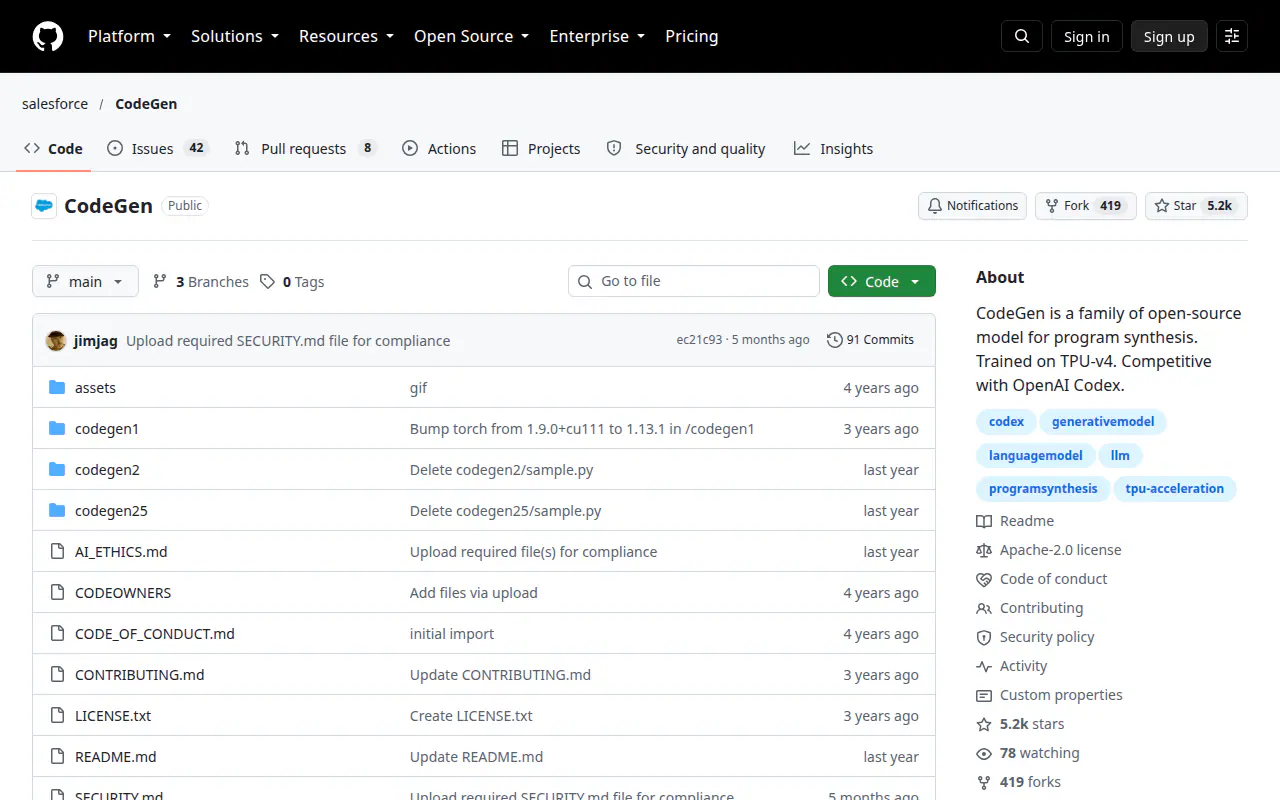The width and height of the screenshot is (1280, 800).
Task: Open the main branch selector dropdown
Action: point(85,282)
